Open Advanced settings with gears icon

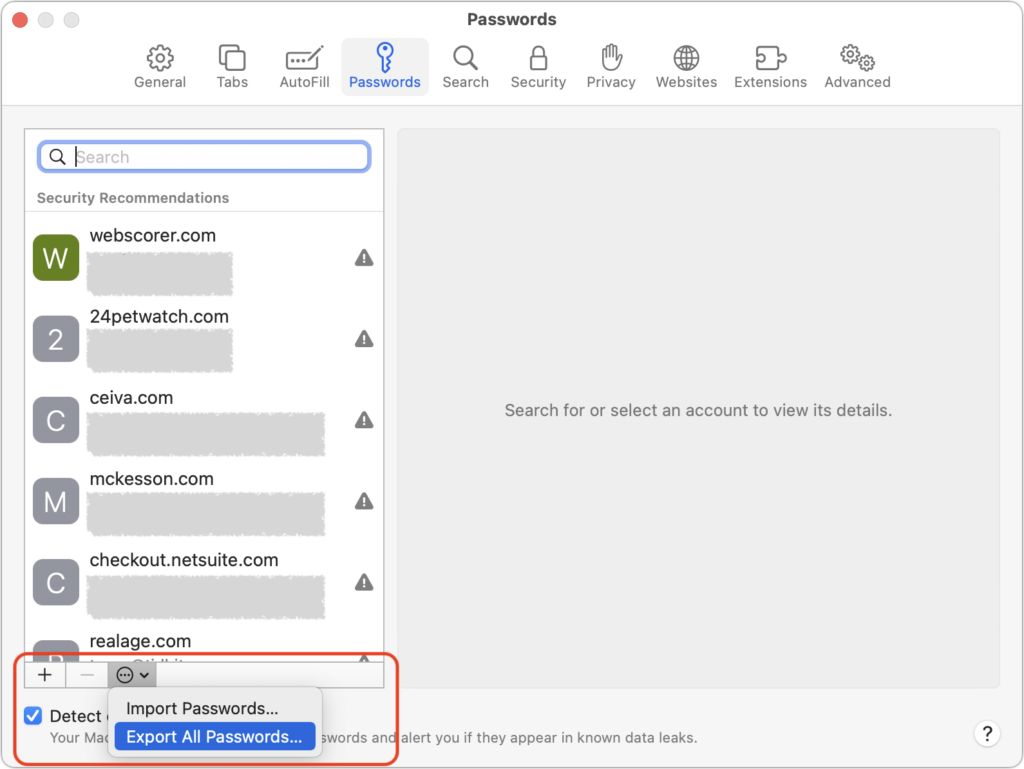click(857, 67)
